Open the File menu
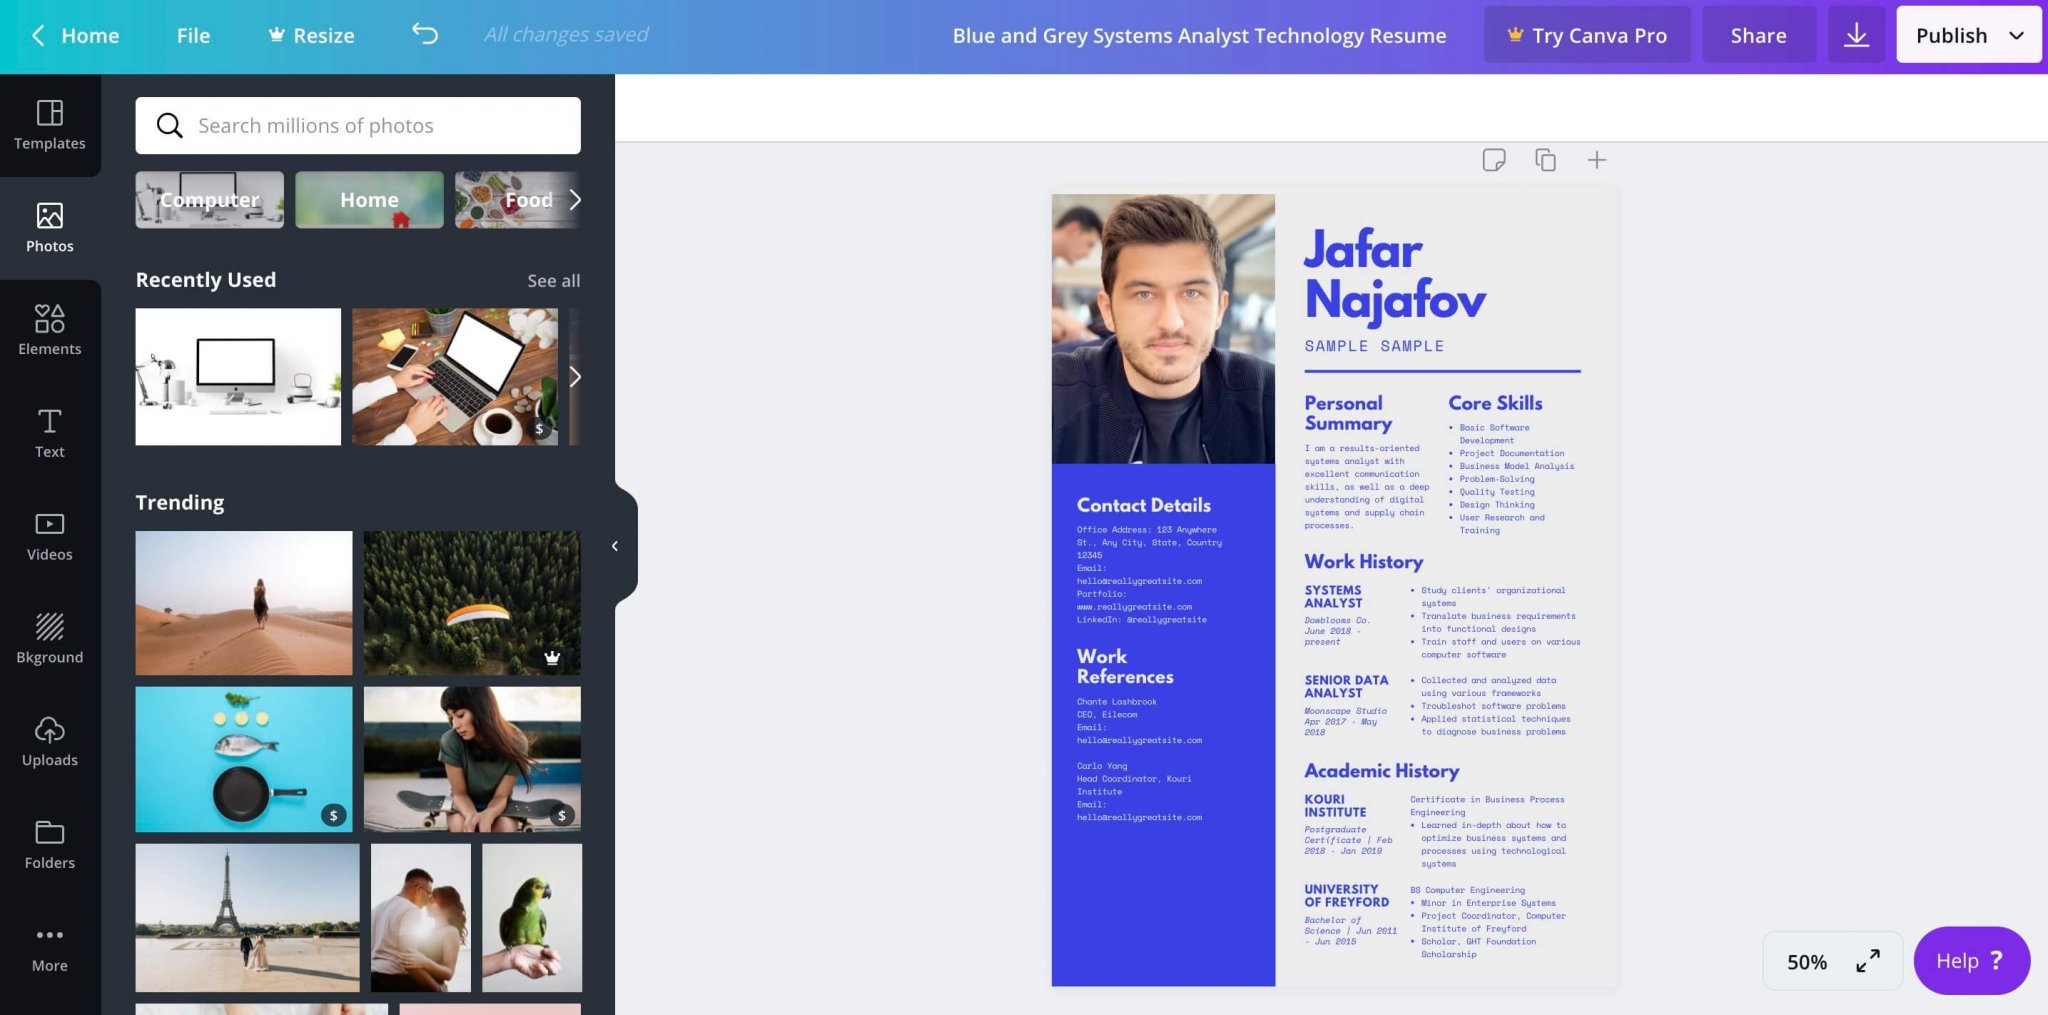Screen dimensions: 2048x1015 tap(193, 35)
